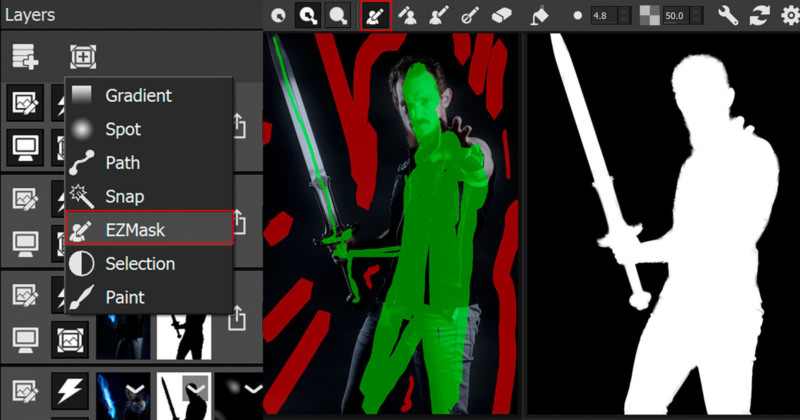Expand chevron on bottom layer's blue image thumbnail

coord(135,390)
